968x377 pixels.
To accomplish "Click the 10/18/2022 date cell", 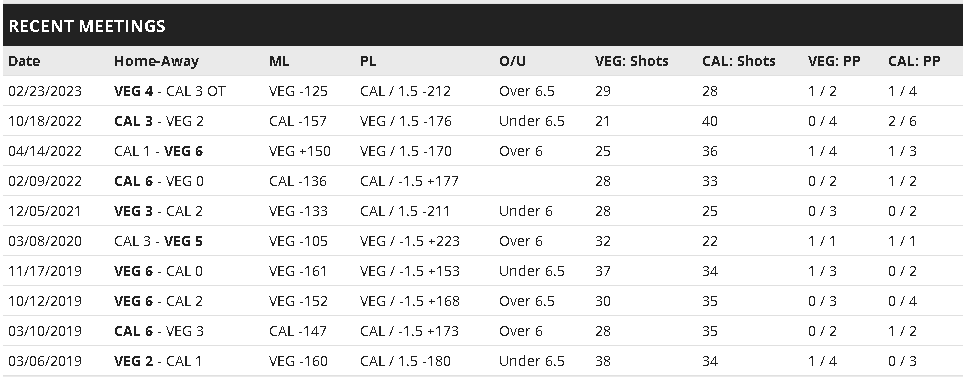I will tap(45, 121).
